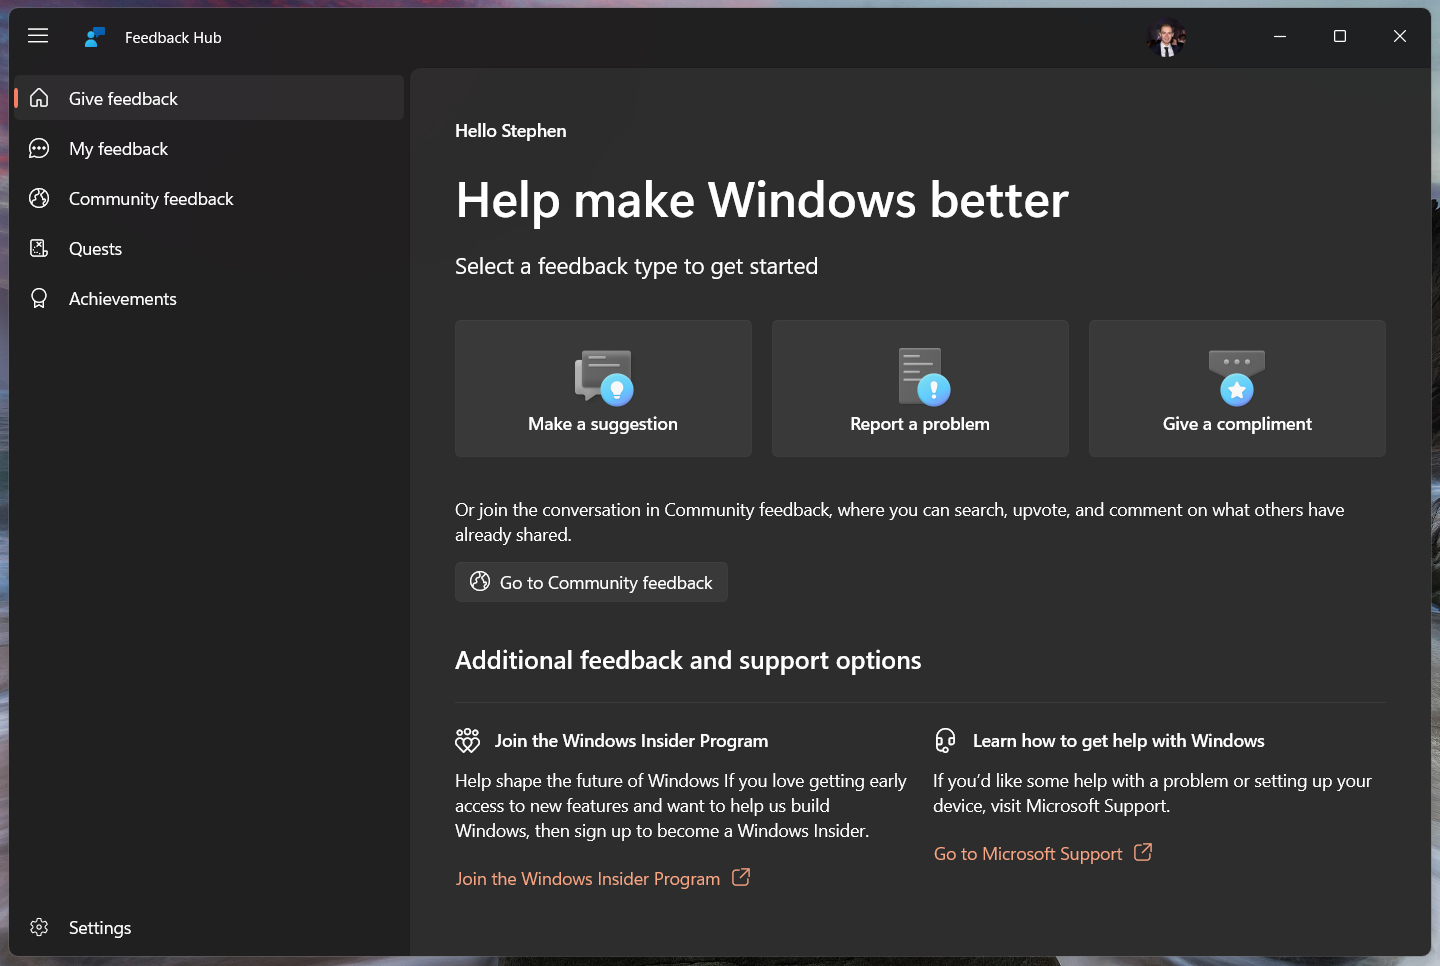The image size is (1440, 966).
Task: Go to My feedback
Action: pos(209,149)
